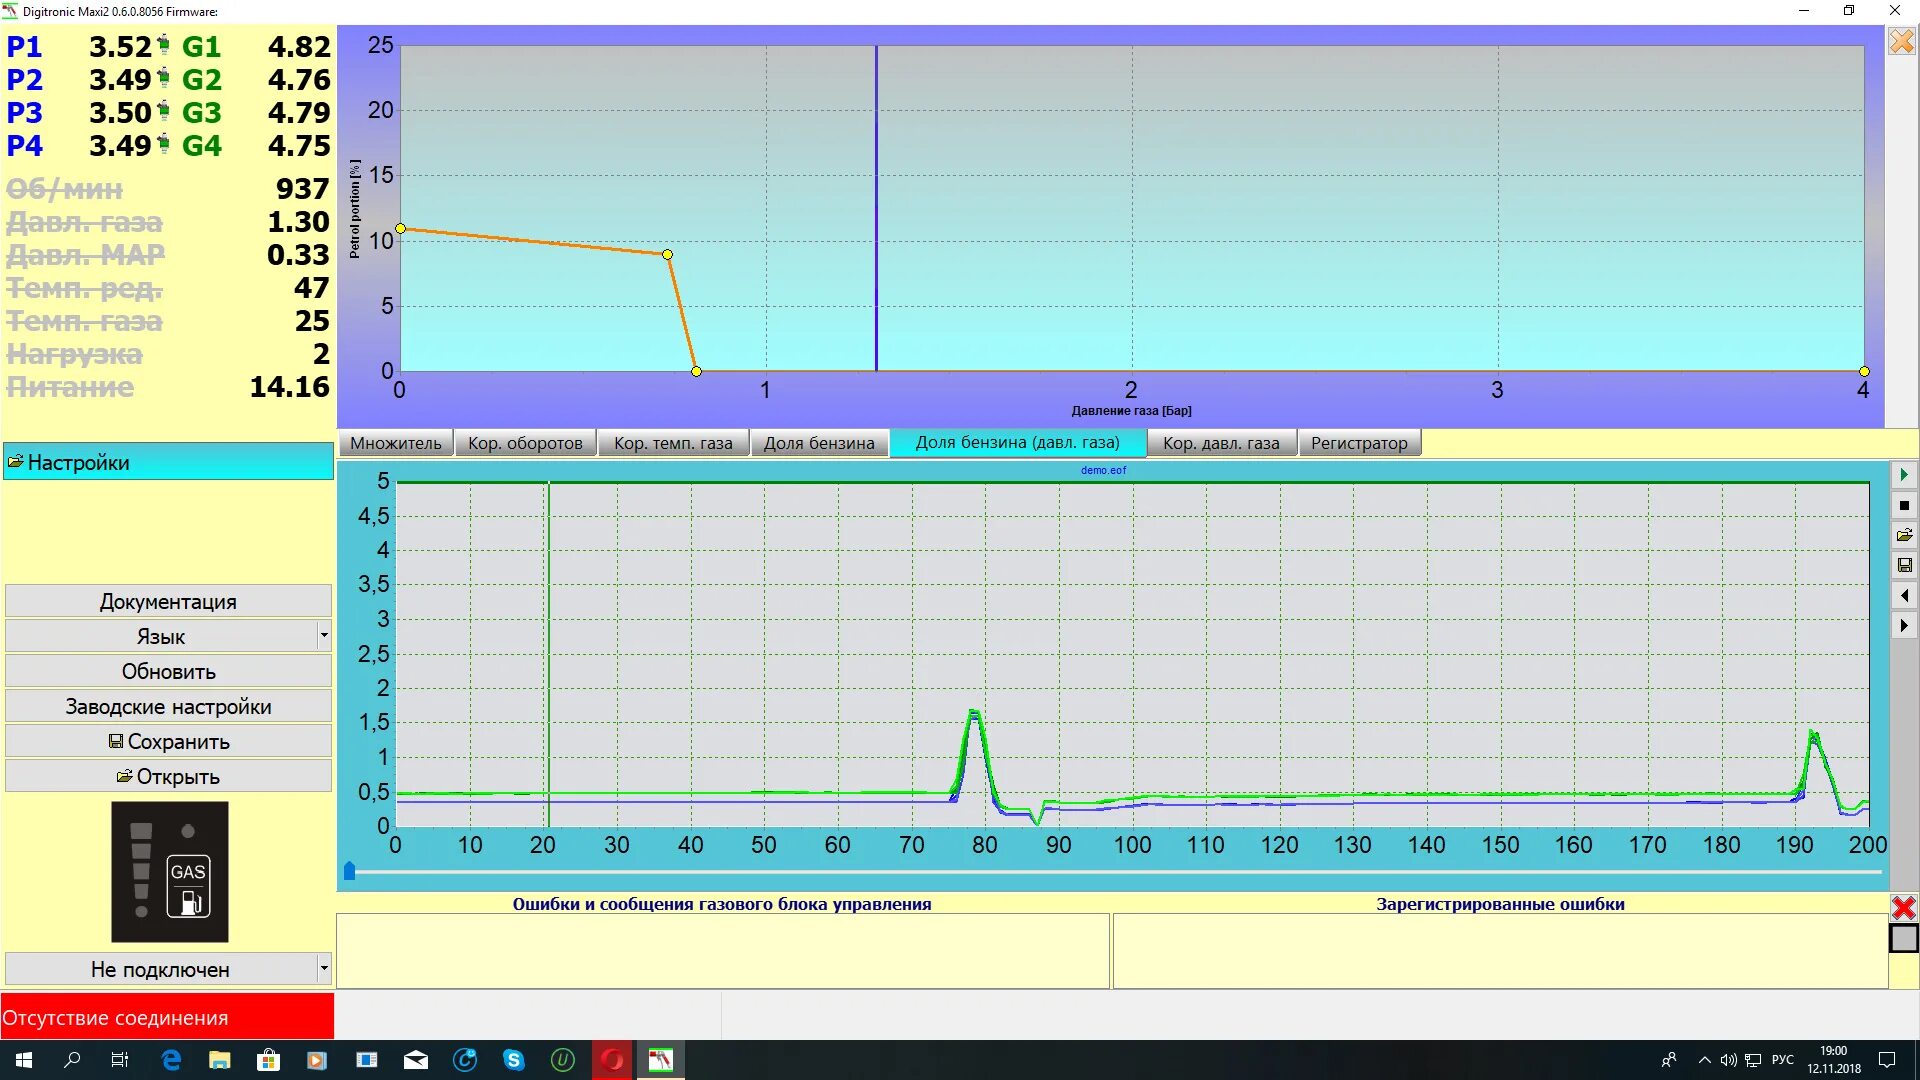Clear registered errors with red X
Screen dimensions: 1920x1080
[x=1903, y=908]
